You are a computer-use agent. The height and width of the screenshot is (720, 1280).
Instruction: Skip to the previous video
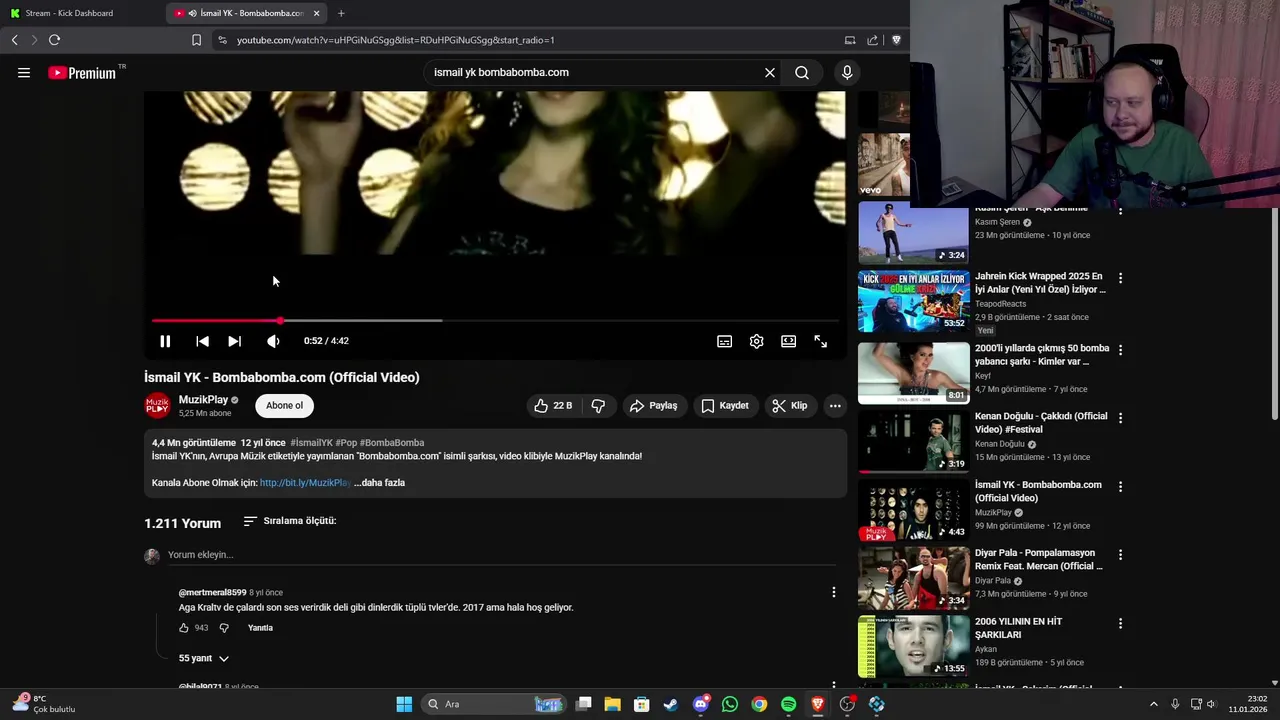point(202,341)
